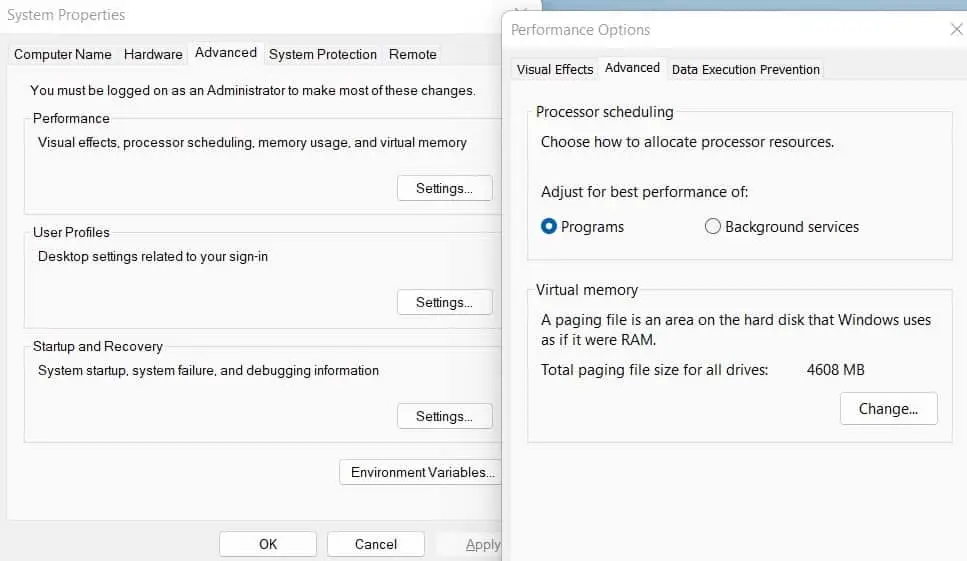Cancel the System Properties dialog
The width and height of the screenshot is (967, 561).
point(375,544)
